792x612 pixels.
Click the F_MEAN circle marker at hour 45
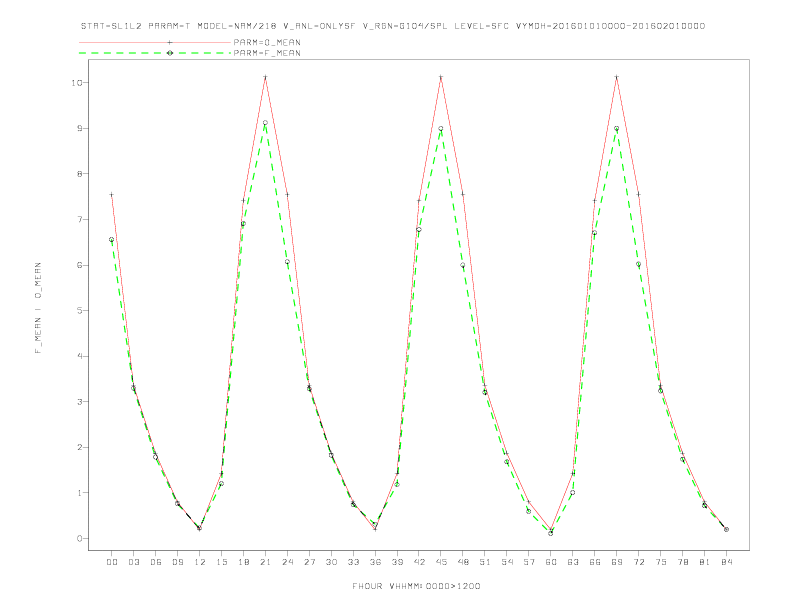tap(441, 129)
